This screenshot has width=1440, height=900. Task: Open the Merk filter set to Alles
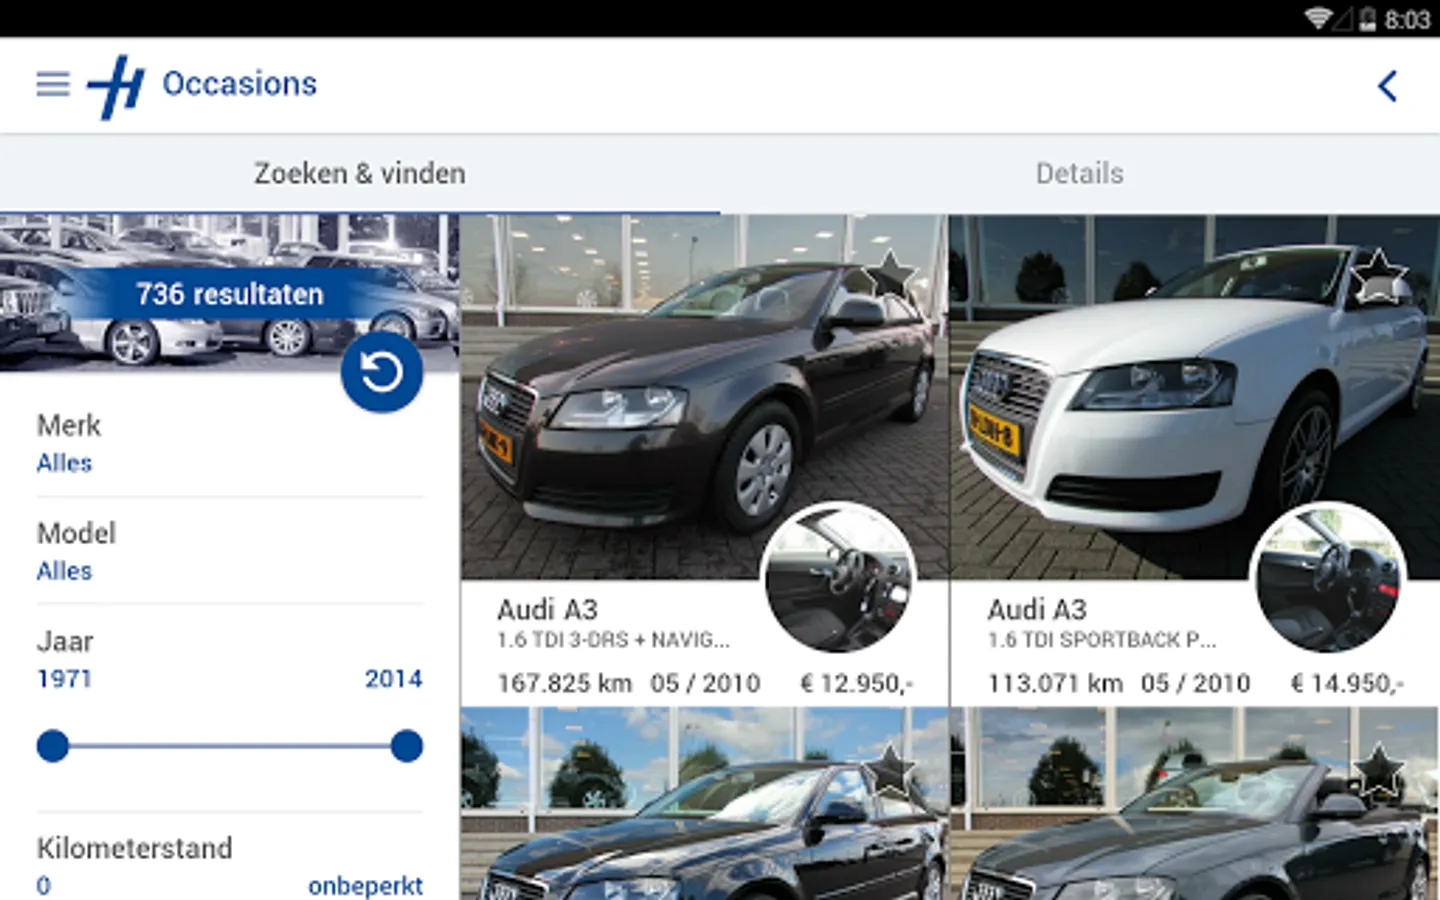(x=230, y=444)
